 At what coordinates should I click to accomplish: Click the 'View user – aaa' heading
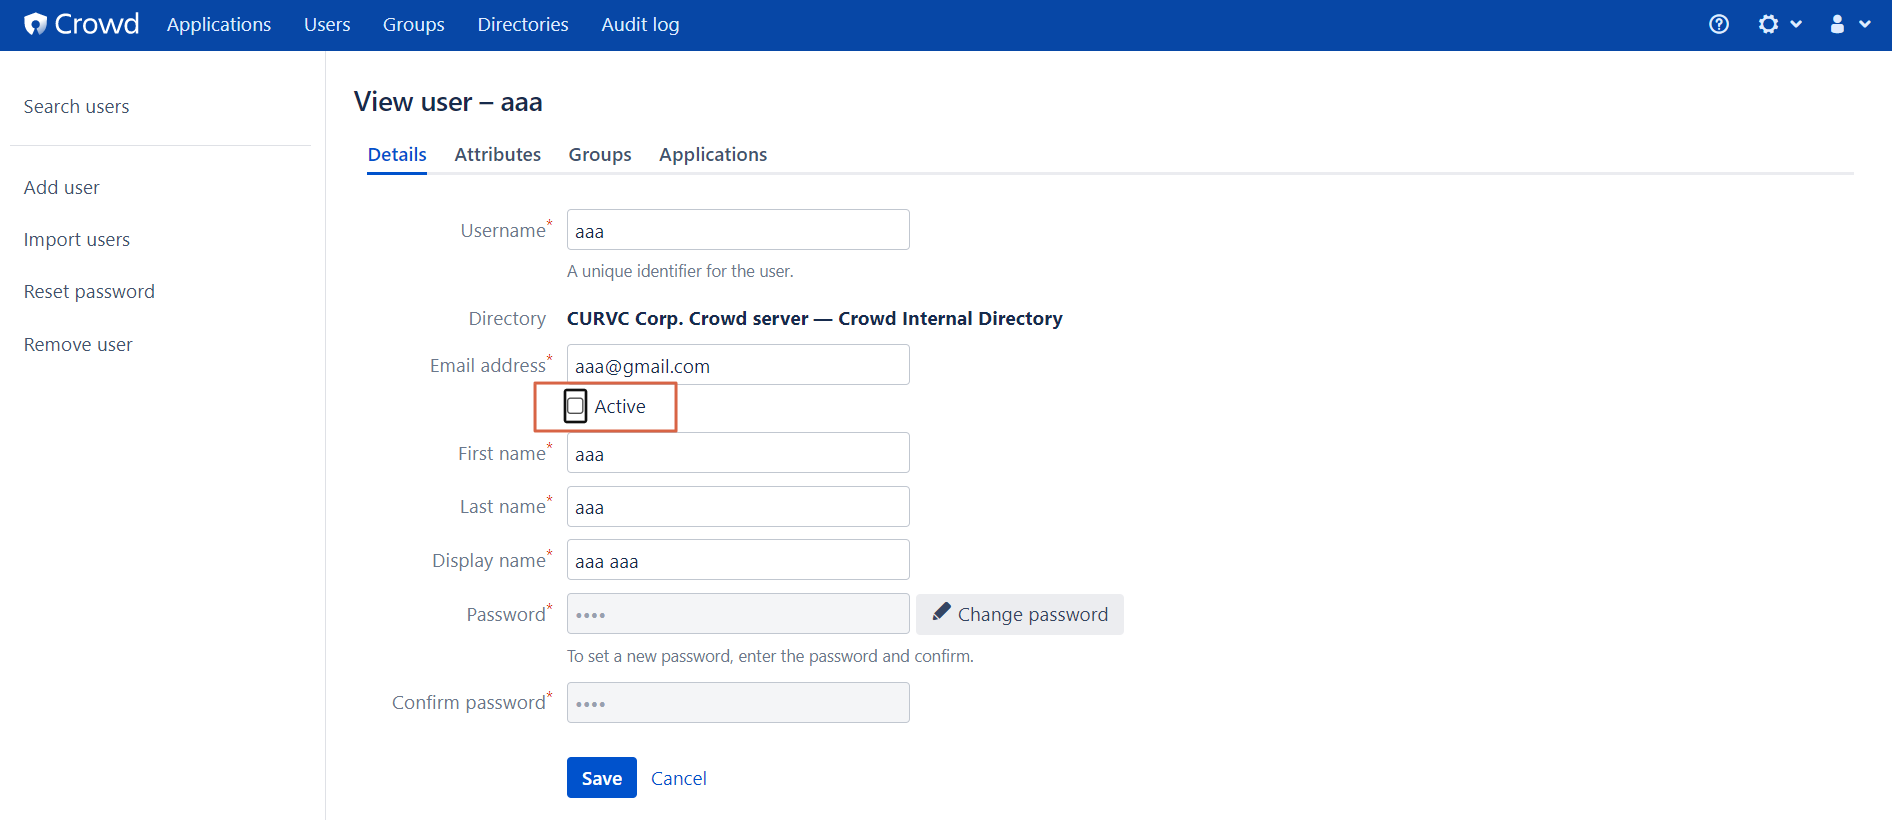(448, 102)
